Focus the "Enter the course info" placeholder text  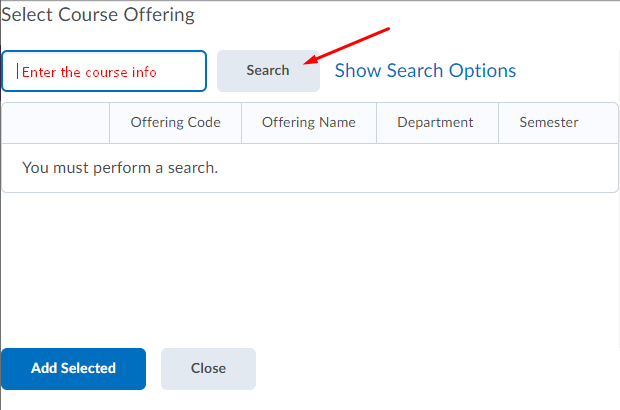[89, 72]
